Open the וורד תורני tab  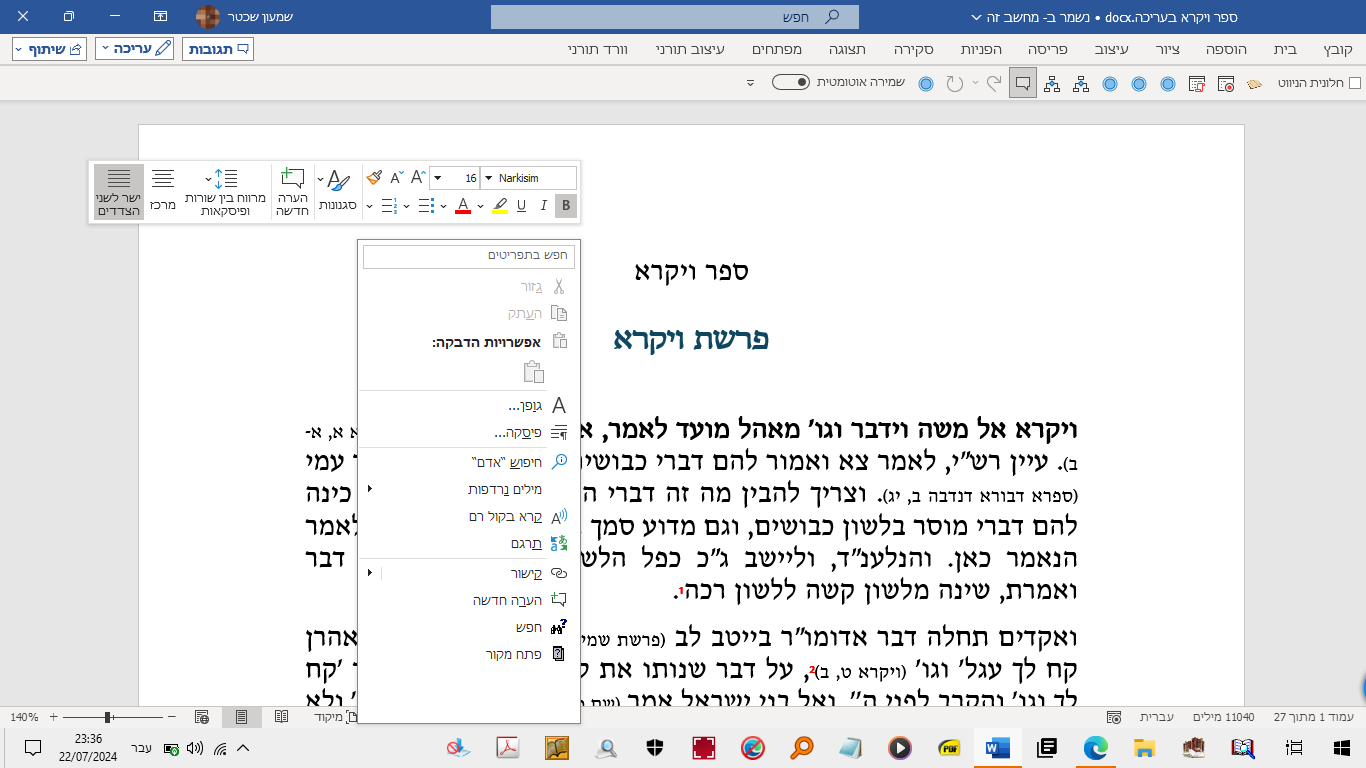pos(598,48)
